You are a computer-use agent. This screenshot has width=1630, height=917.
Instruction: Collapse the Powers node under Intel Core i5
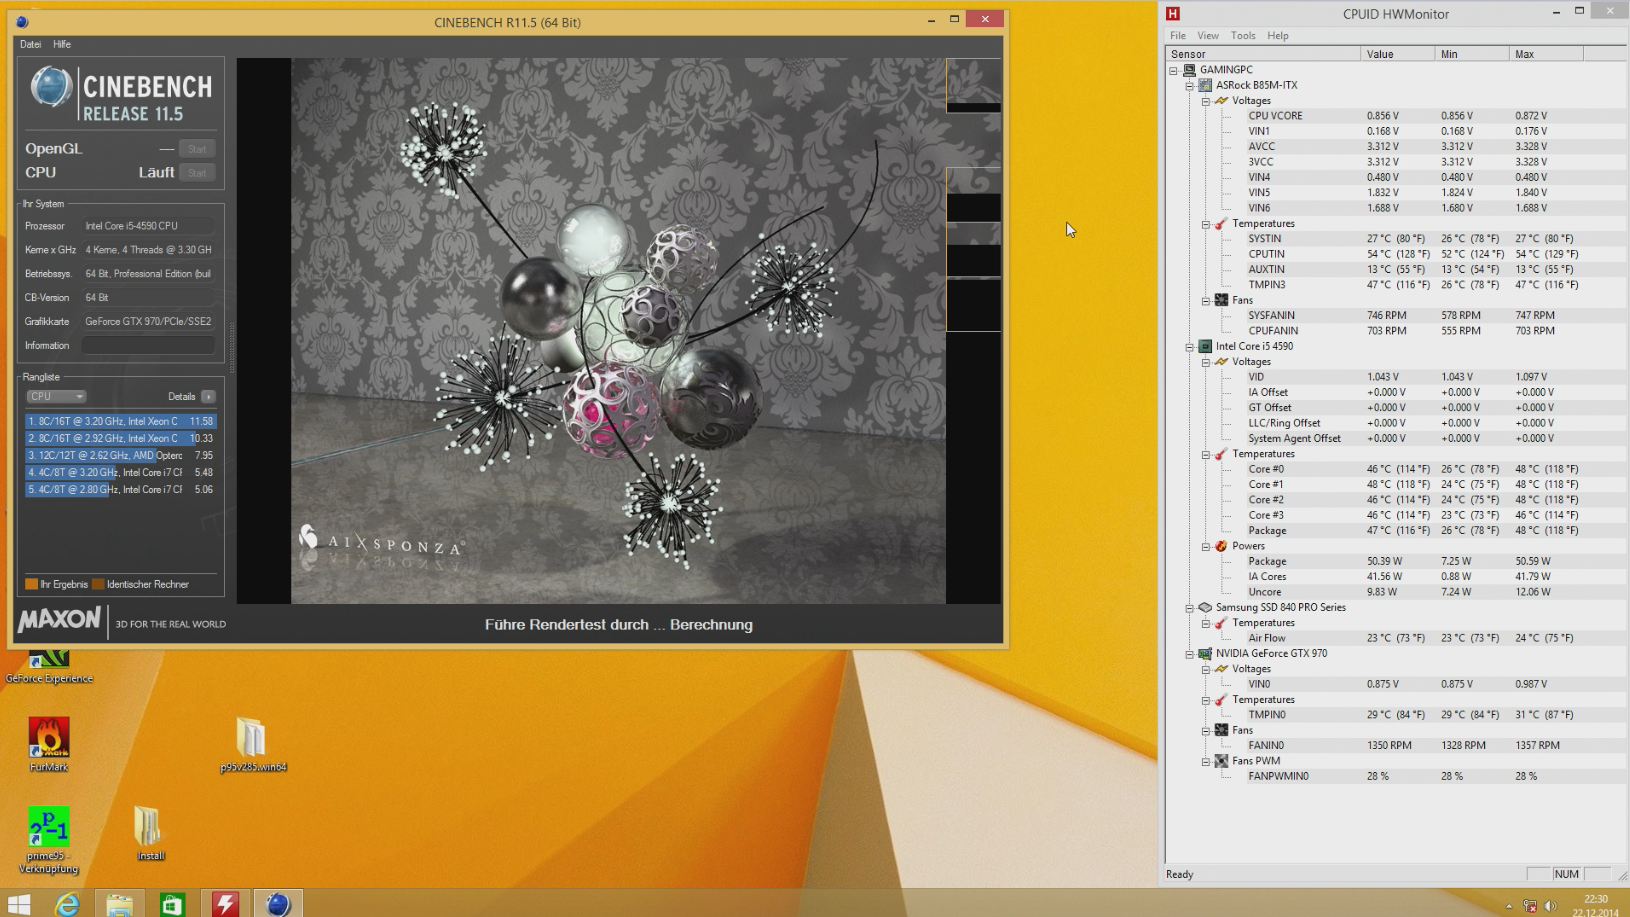(x=1206, y=546)
